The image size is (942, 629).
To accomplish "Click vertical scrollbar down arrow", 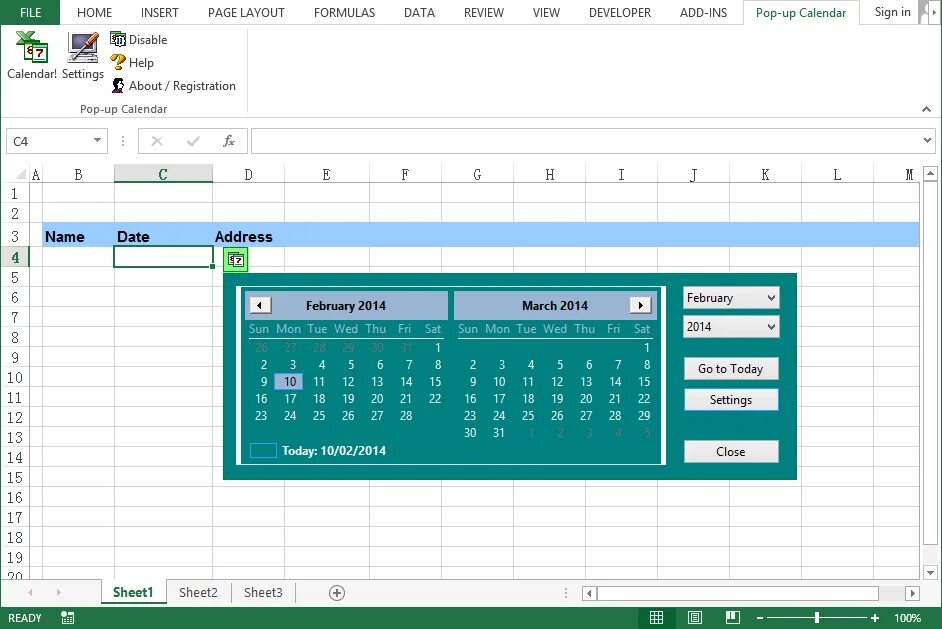I will click(930, 573).
